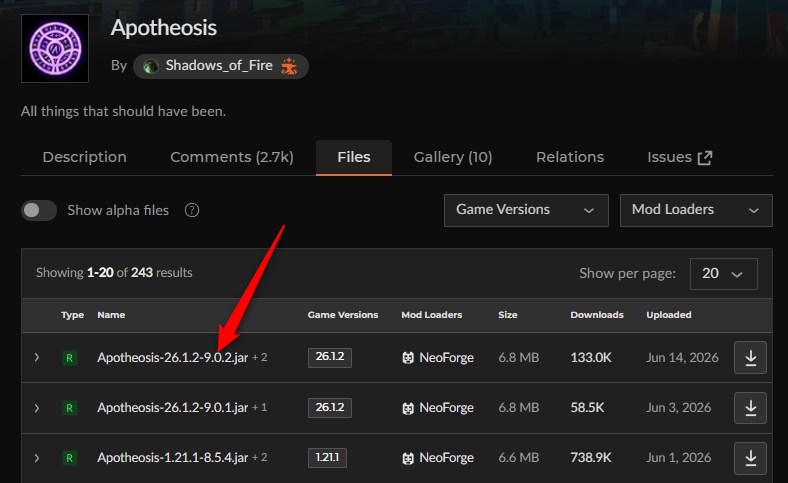Click the +1 extra versions on the 9.0.1 row

pos(259,407)
